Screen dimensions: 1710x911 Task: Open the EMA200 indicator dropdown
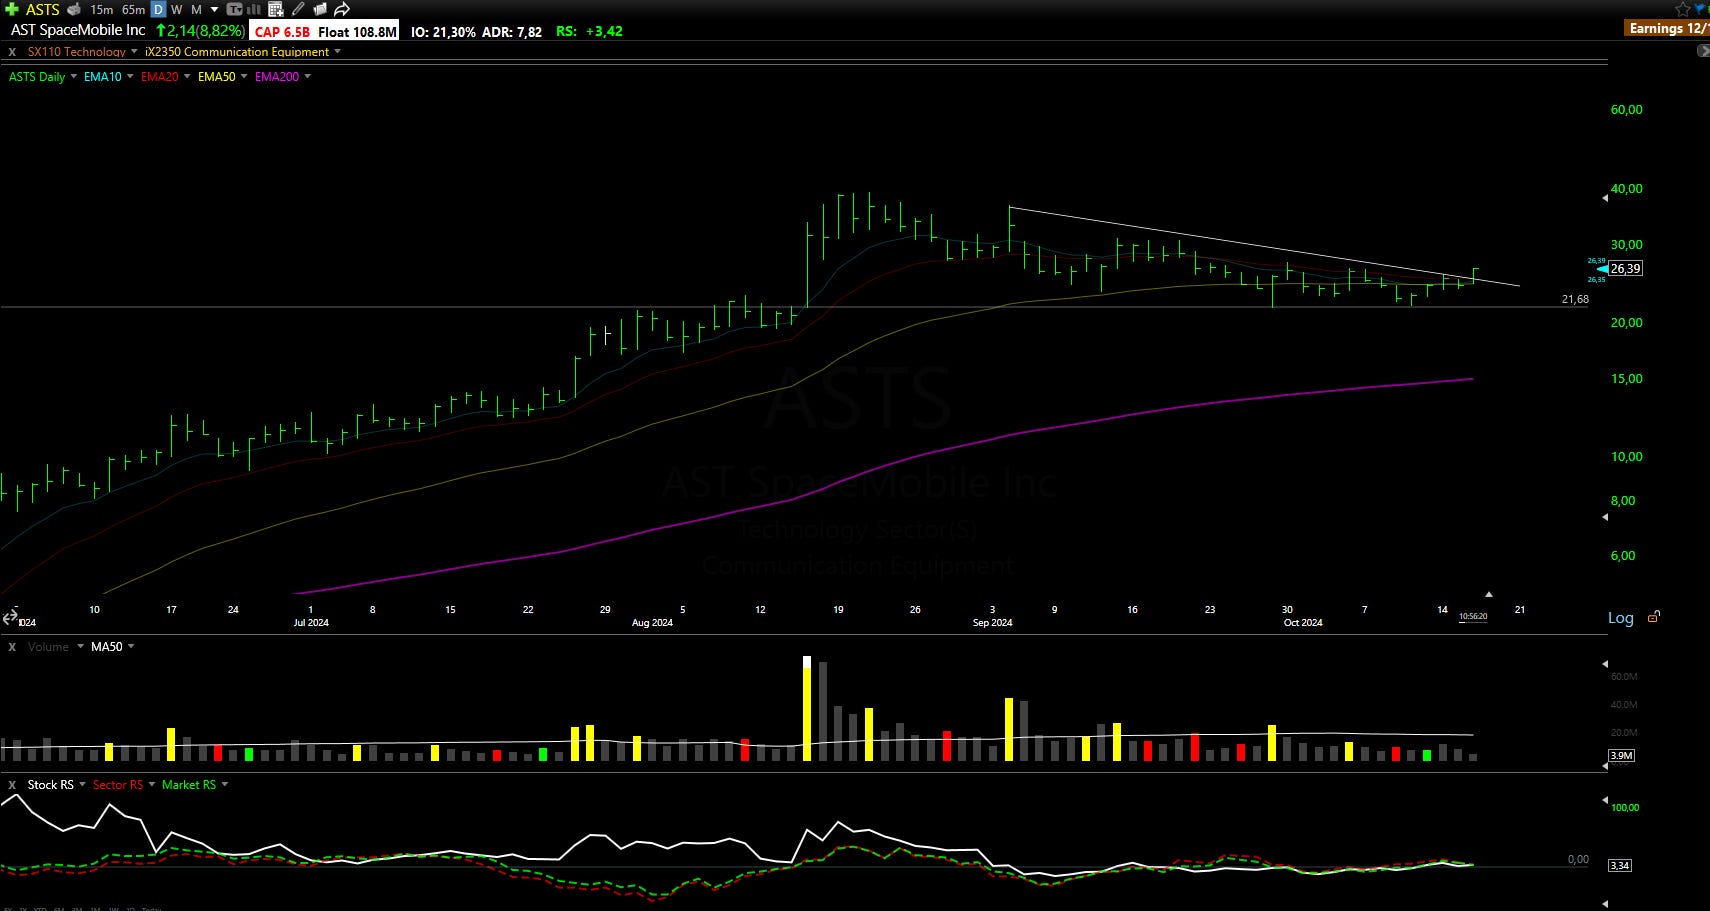point(307,77)
